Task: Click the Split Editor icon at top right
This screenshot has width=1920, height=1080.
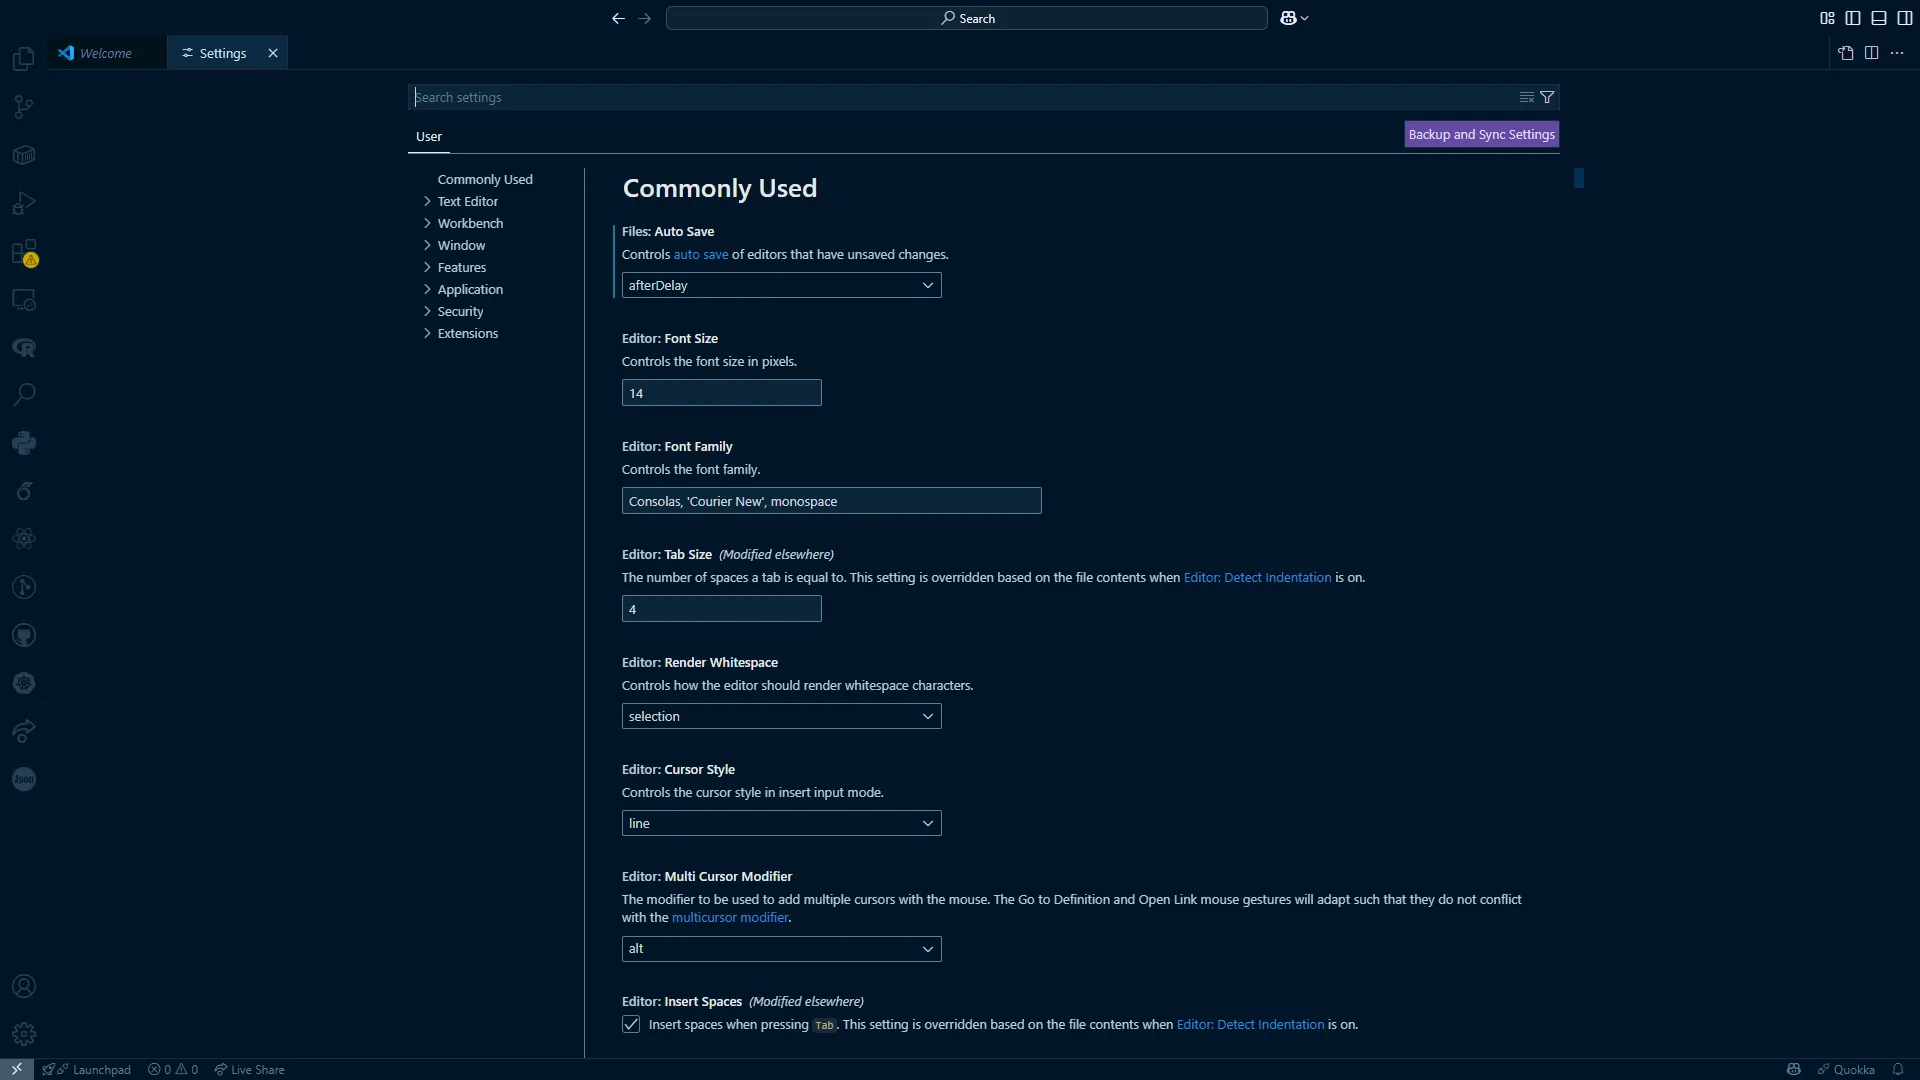Action: [x=1871, y=53]
